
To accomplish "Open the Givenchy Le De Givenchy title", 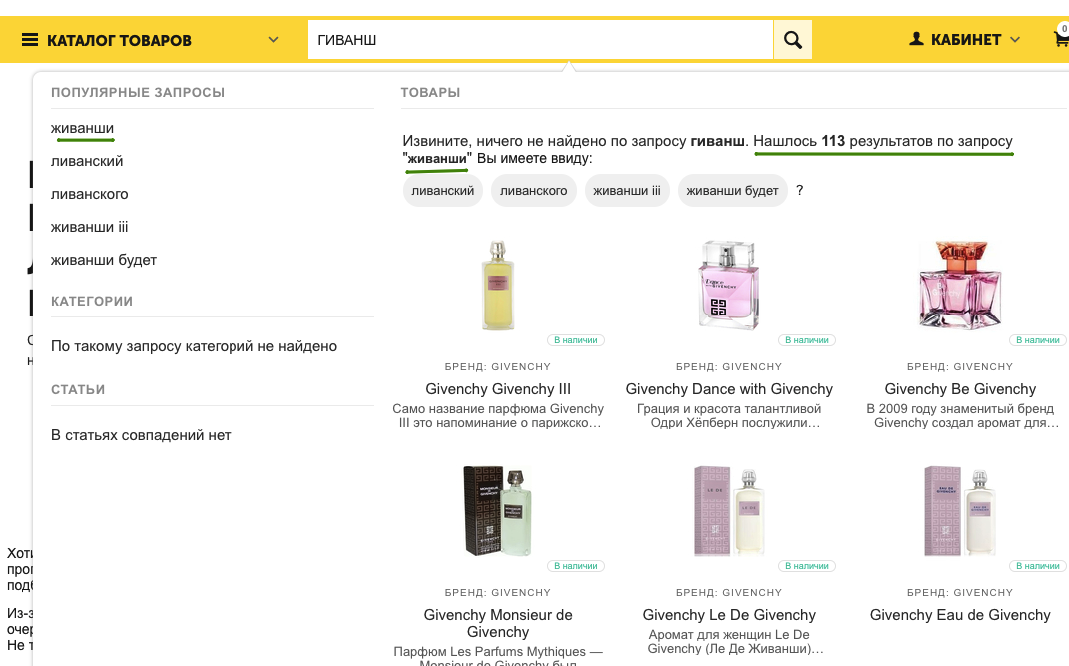I will [729, 615].
